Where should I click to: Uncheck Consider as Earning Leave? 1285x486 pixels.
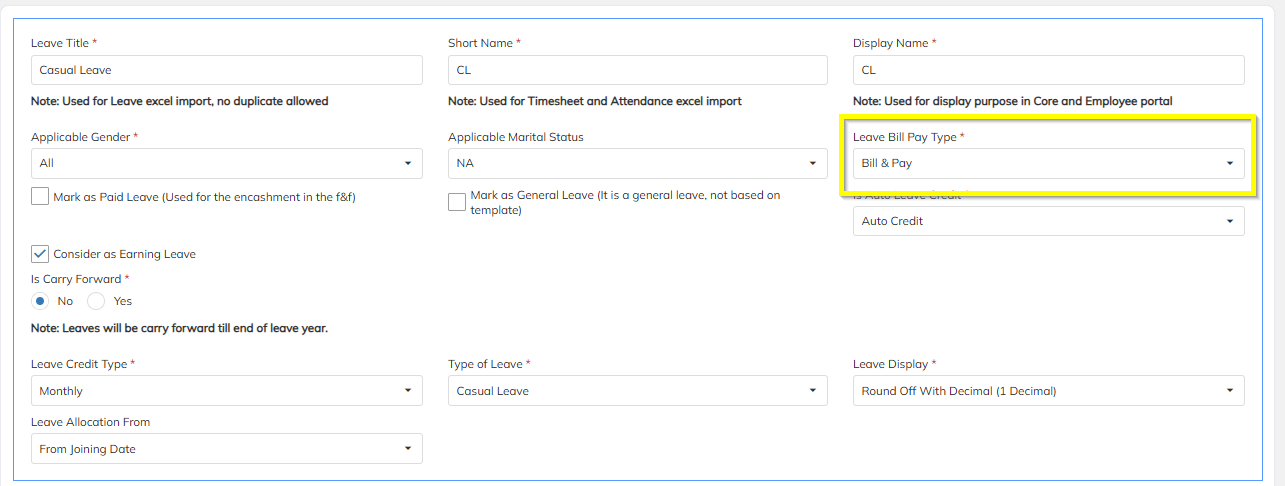40,254
